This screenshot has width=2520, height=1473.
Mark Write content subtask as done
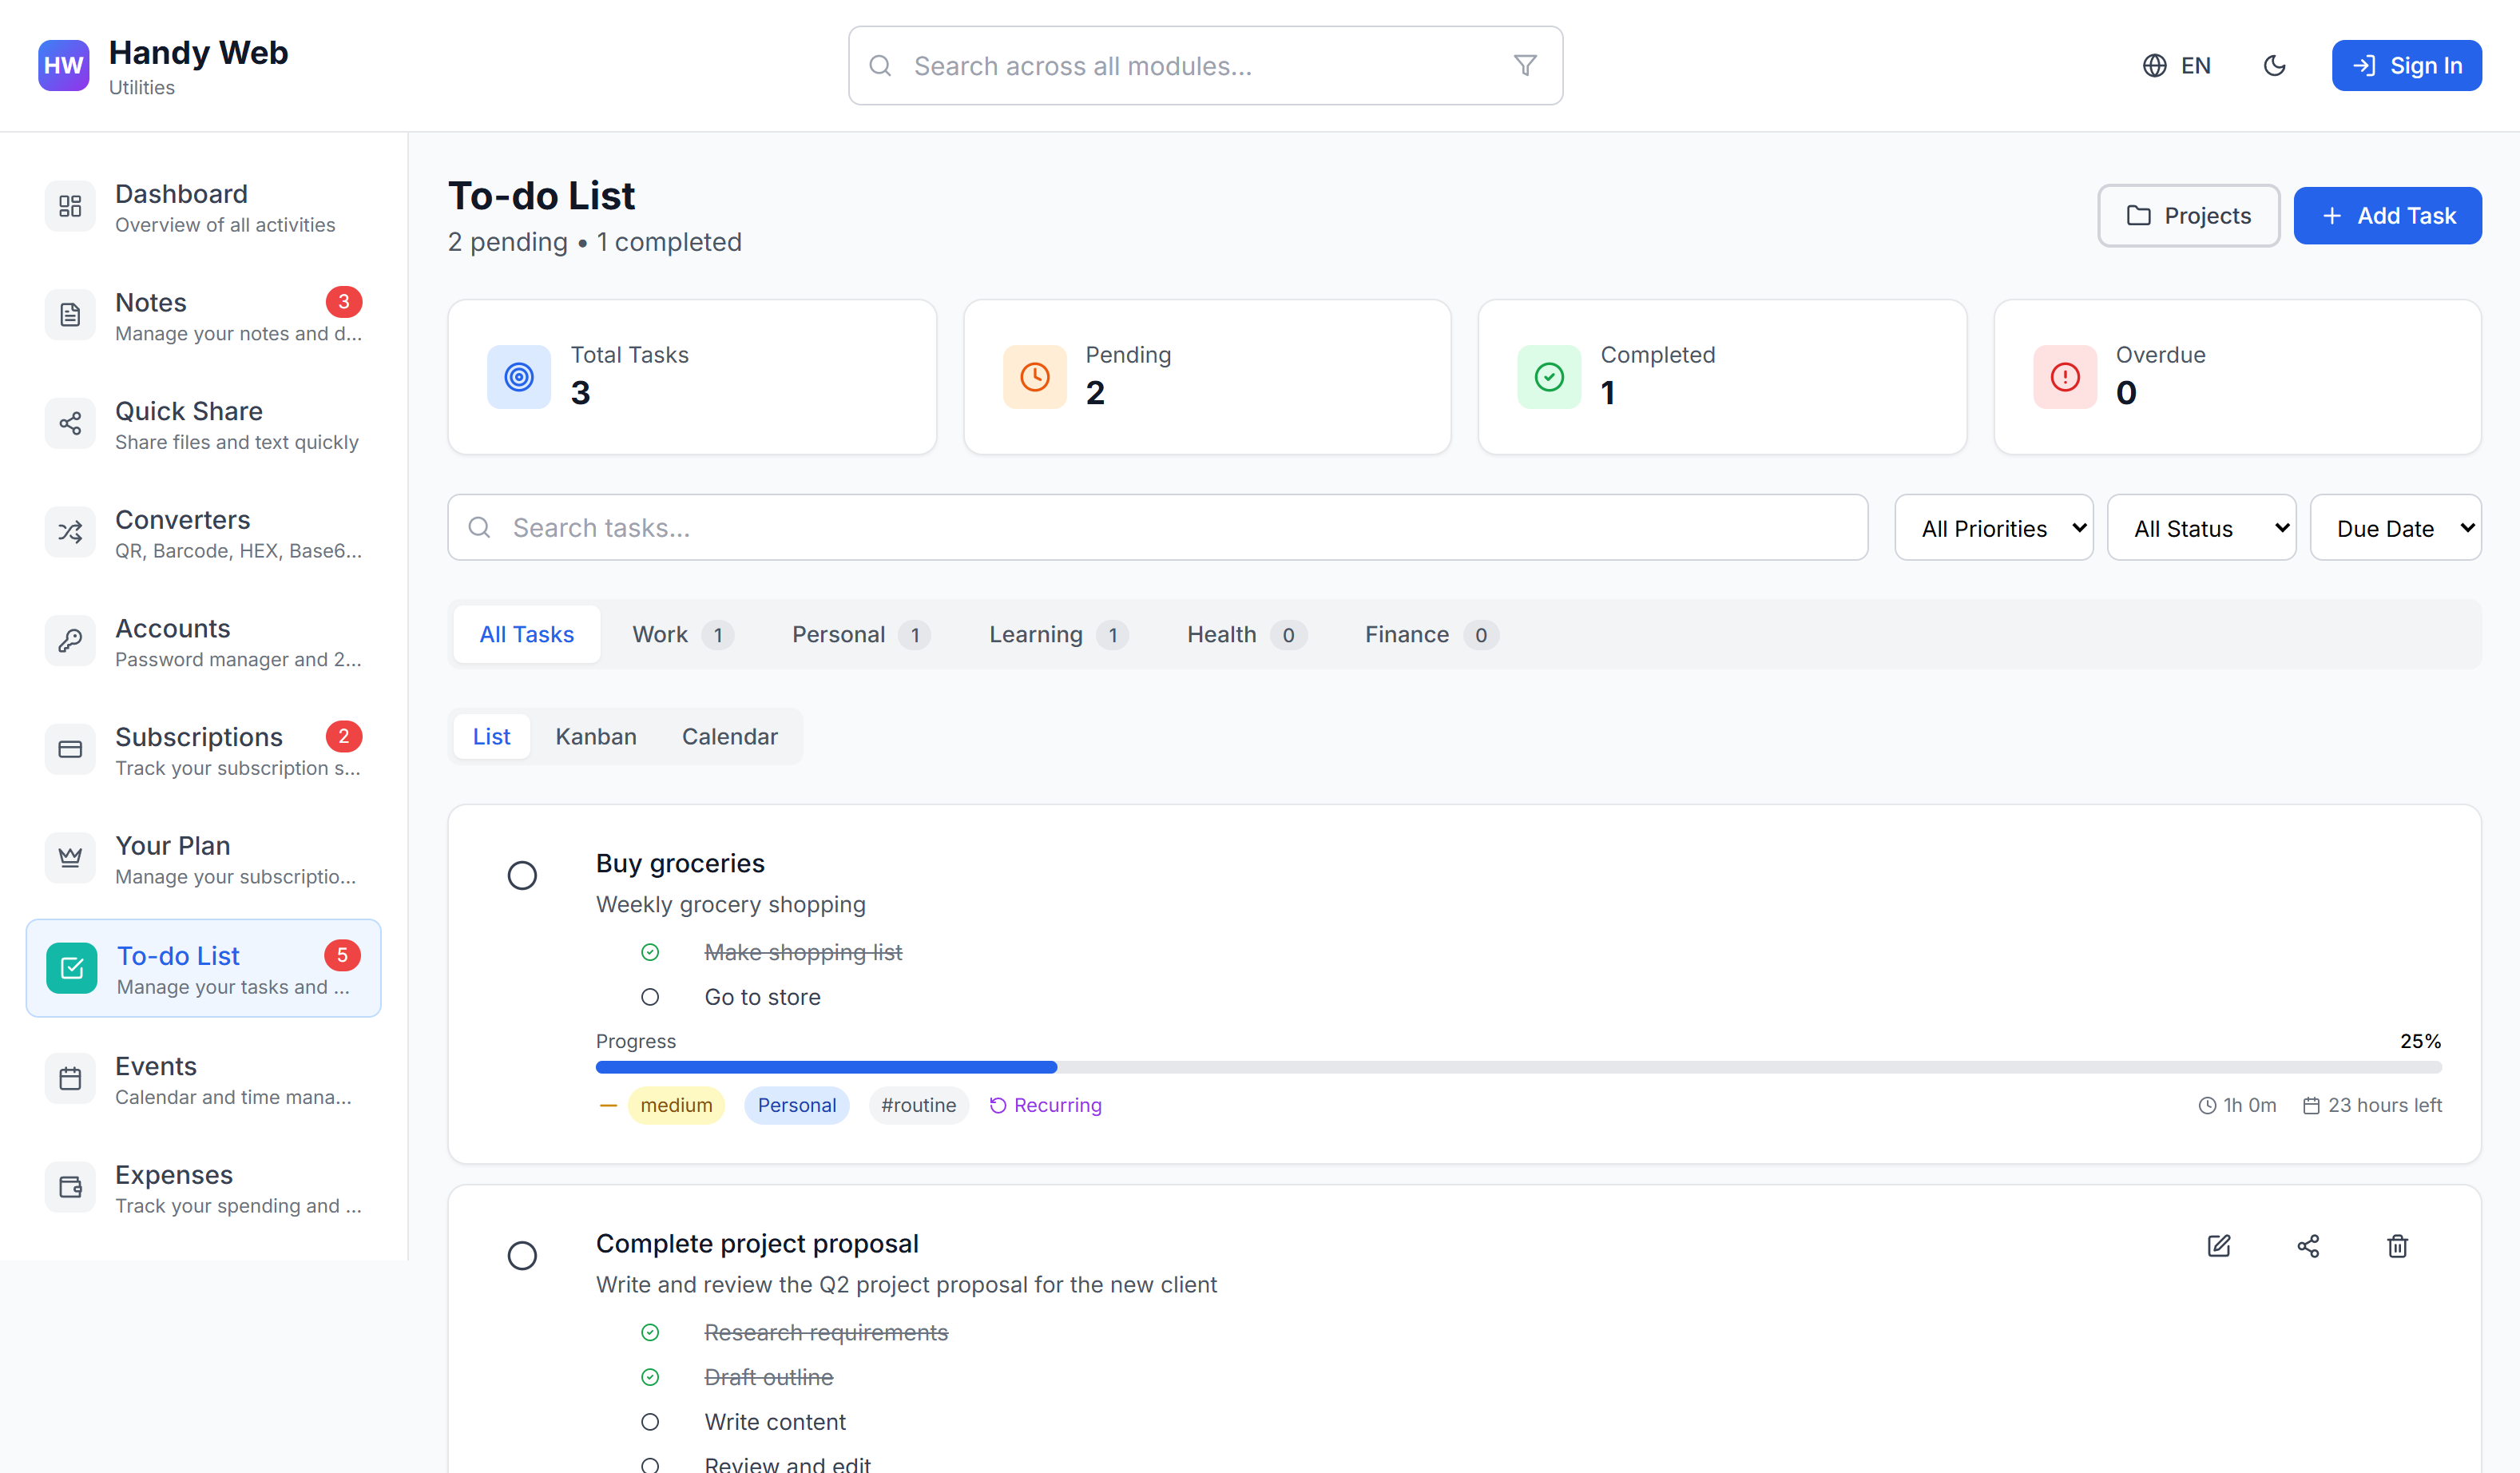pyautogui.click(x=650, y=1421)
